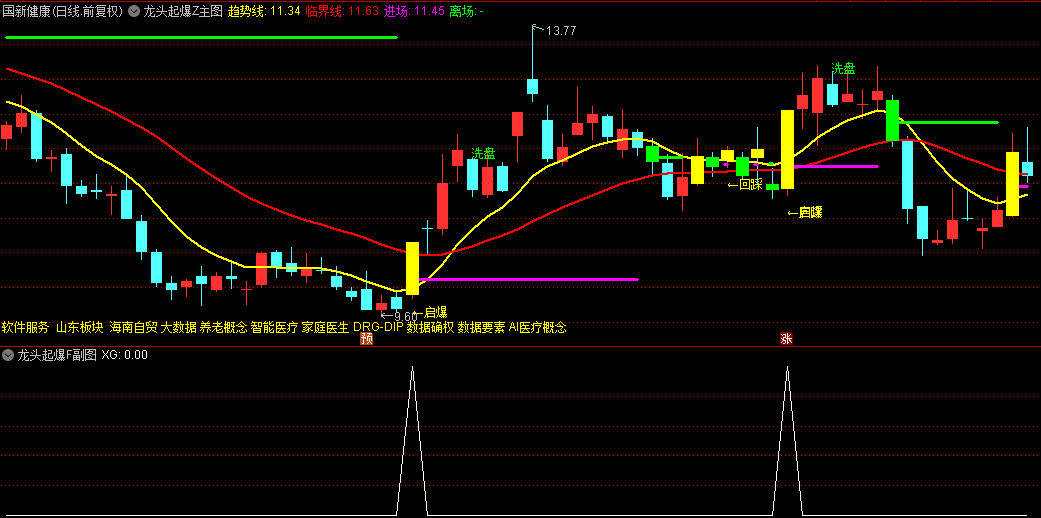Click the 预 forecast marker icon
This screenshot has height=518, width=1041.
[x=366, y=339]
